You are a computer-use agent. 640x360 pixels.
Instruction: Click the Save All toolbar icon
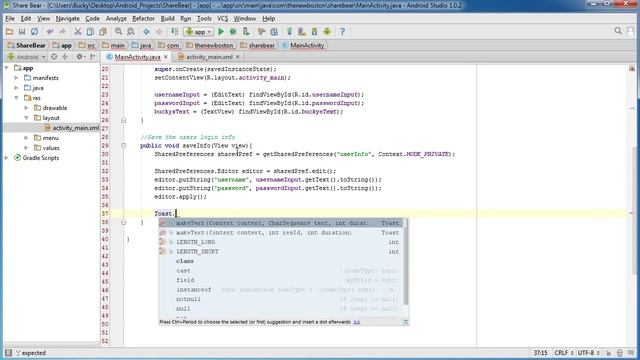[x=22, y=31]
